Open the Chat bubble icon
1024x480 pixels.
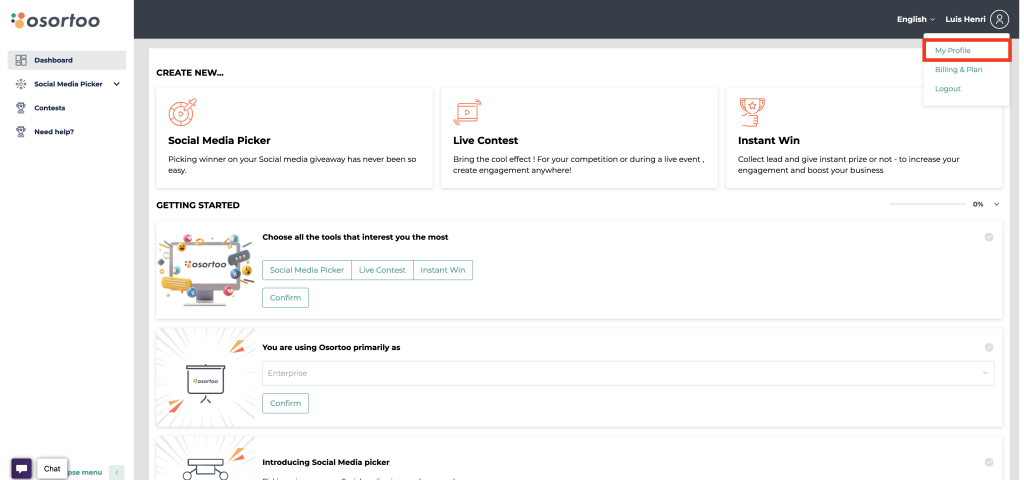(22, 468)
